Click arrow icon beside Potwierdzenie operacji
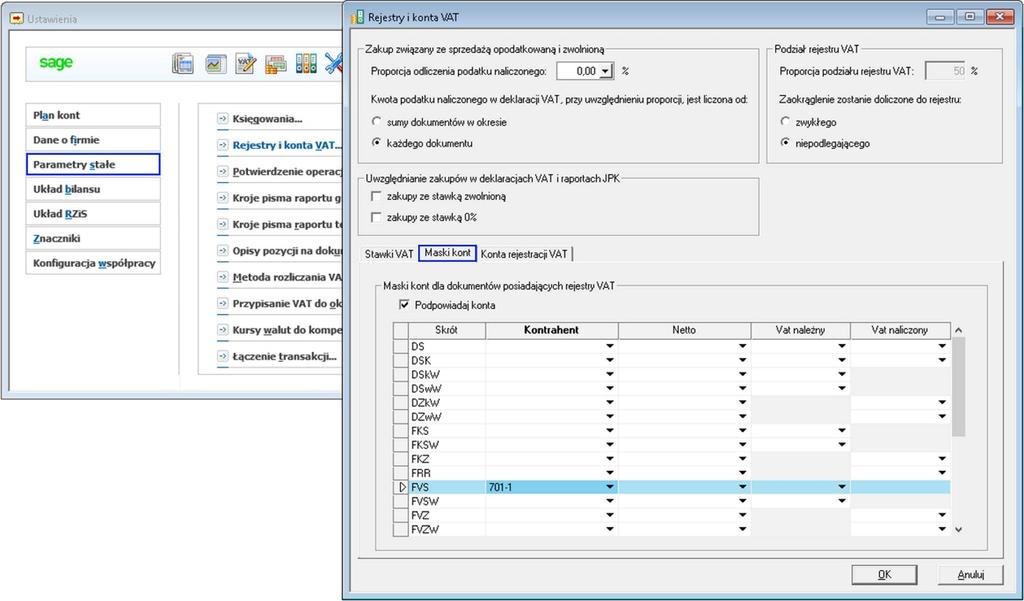1024x601 pixels. [223, 172]
